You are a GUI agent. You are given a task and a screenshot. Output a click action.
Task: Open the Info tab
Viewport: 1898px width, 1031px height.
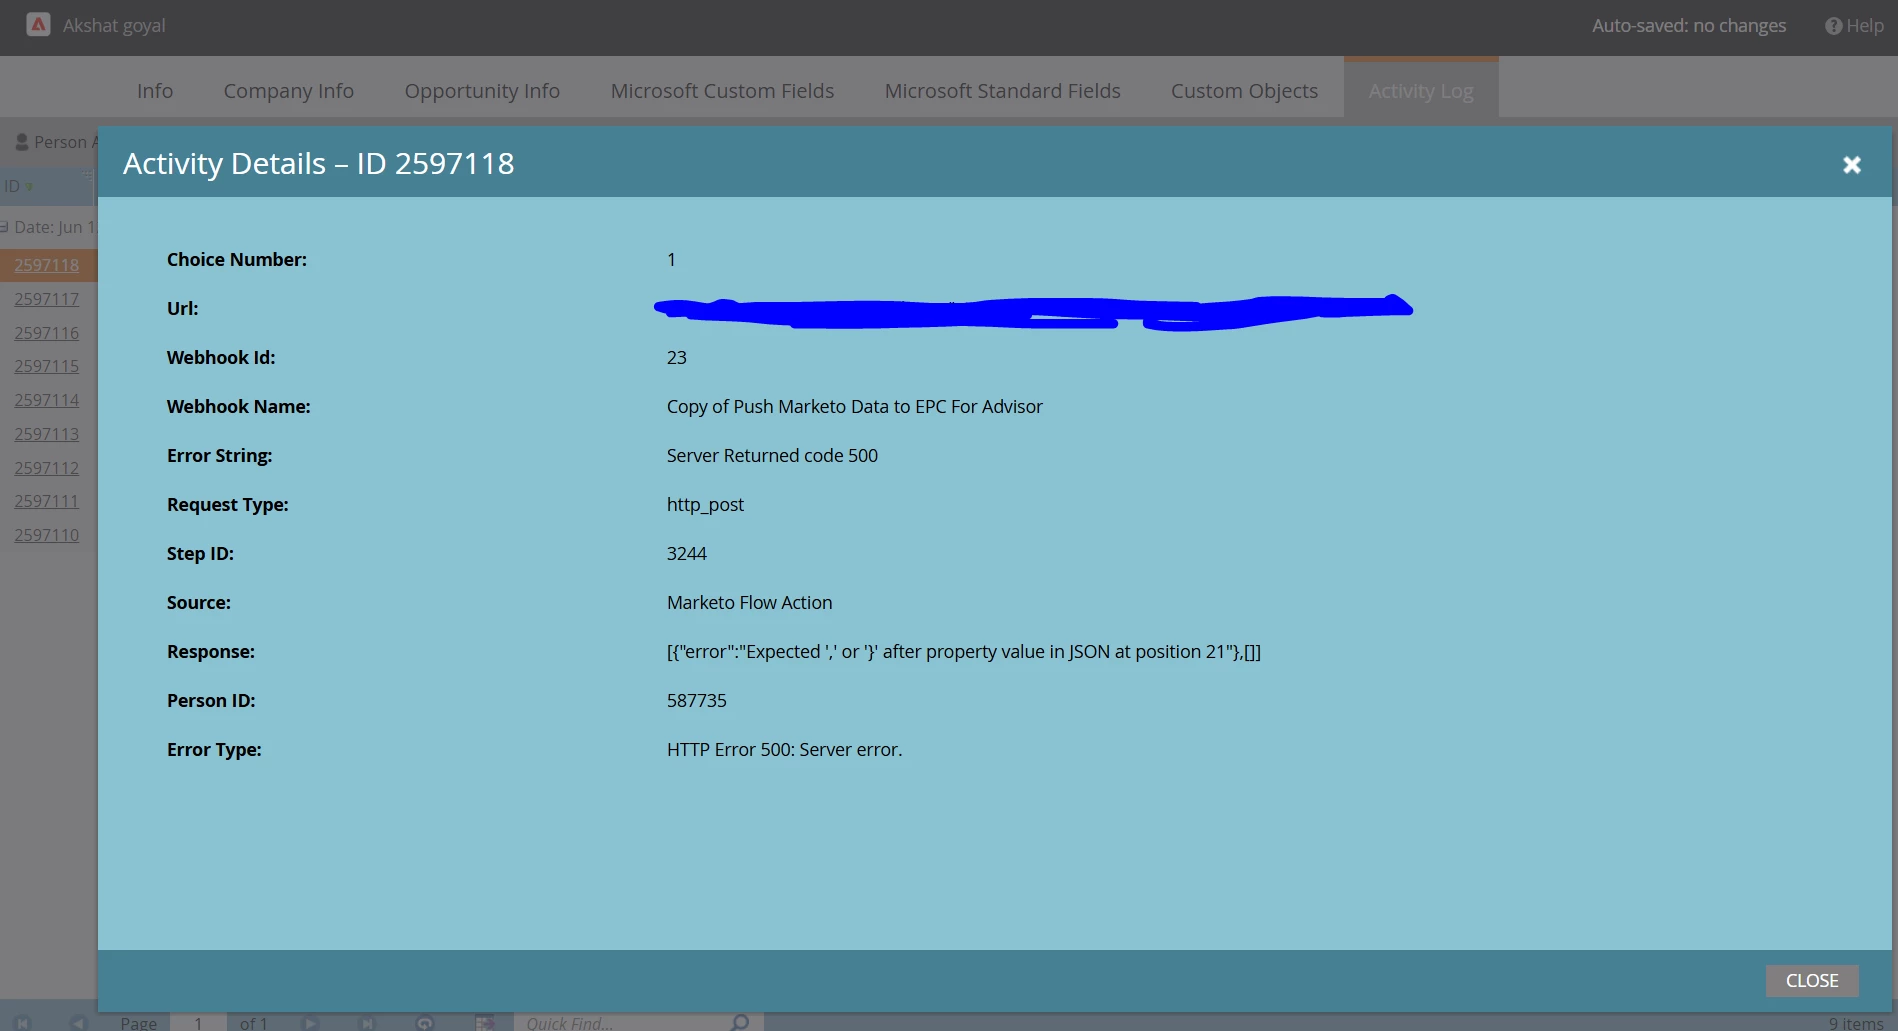155,91
